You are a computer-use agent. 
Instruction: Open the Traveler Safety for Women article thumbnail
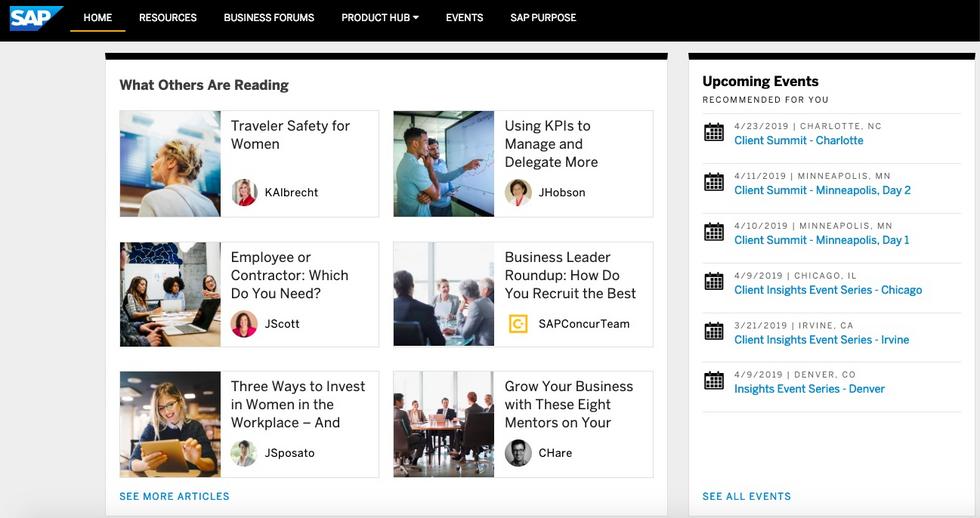(x=170, y=164)
